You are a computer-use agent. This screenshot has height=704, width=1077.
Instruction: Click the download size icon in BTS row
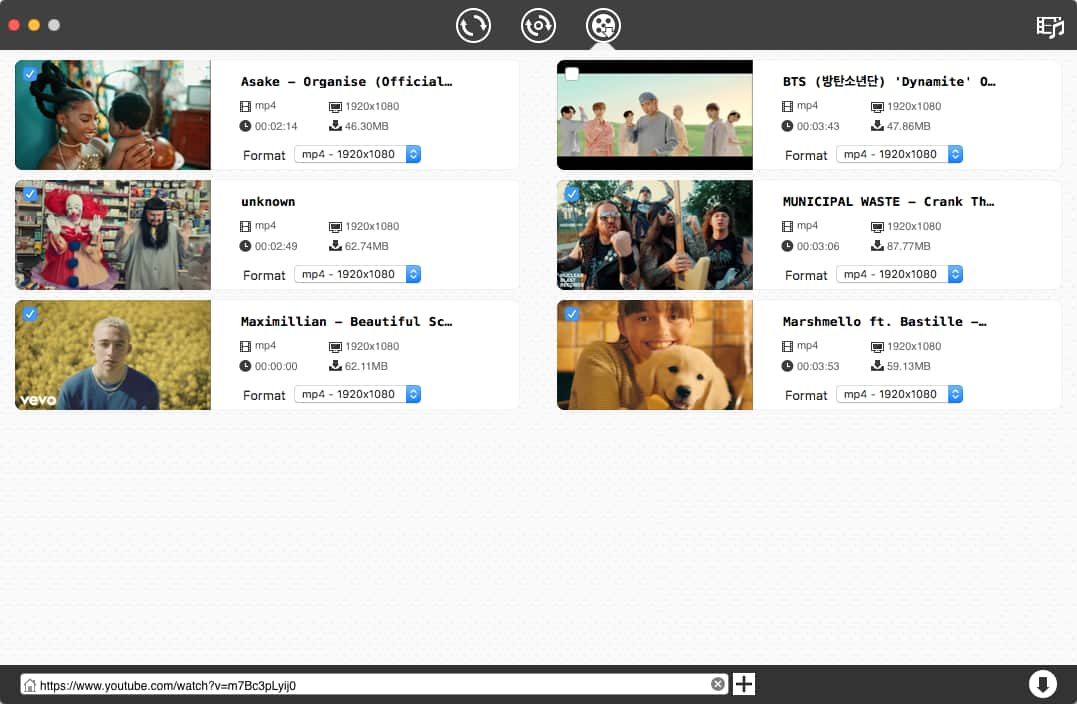[x=877, y=126]
